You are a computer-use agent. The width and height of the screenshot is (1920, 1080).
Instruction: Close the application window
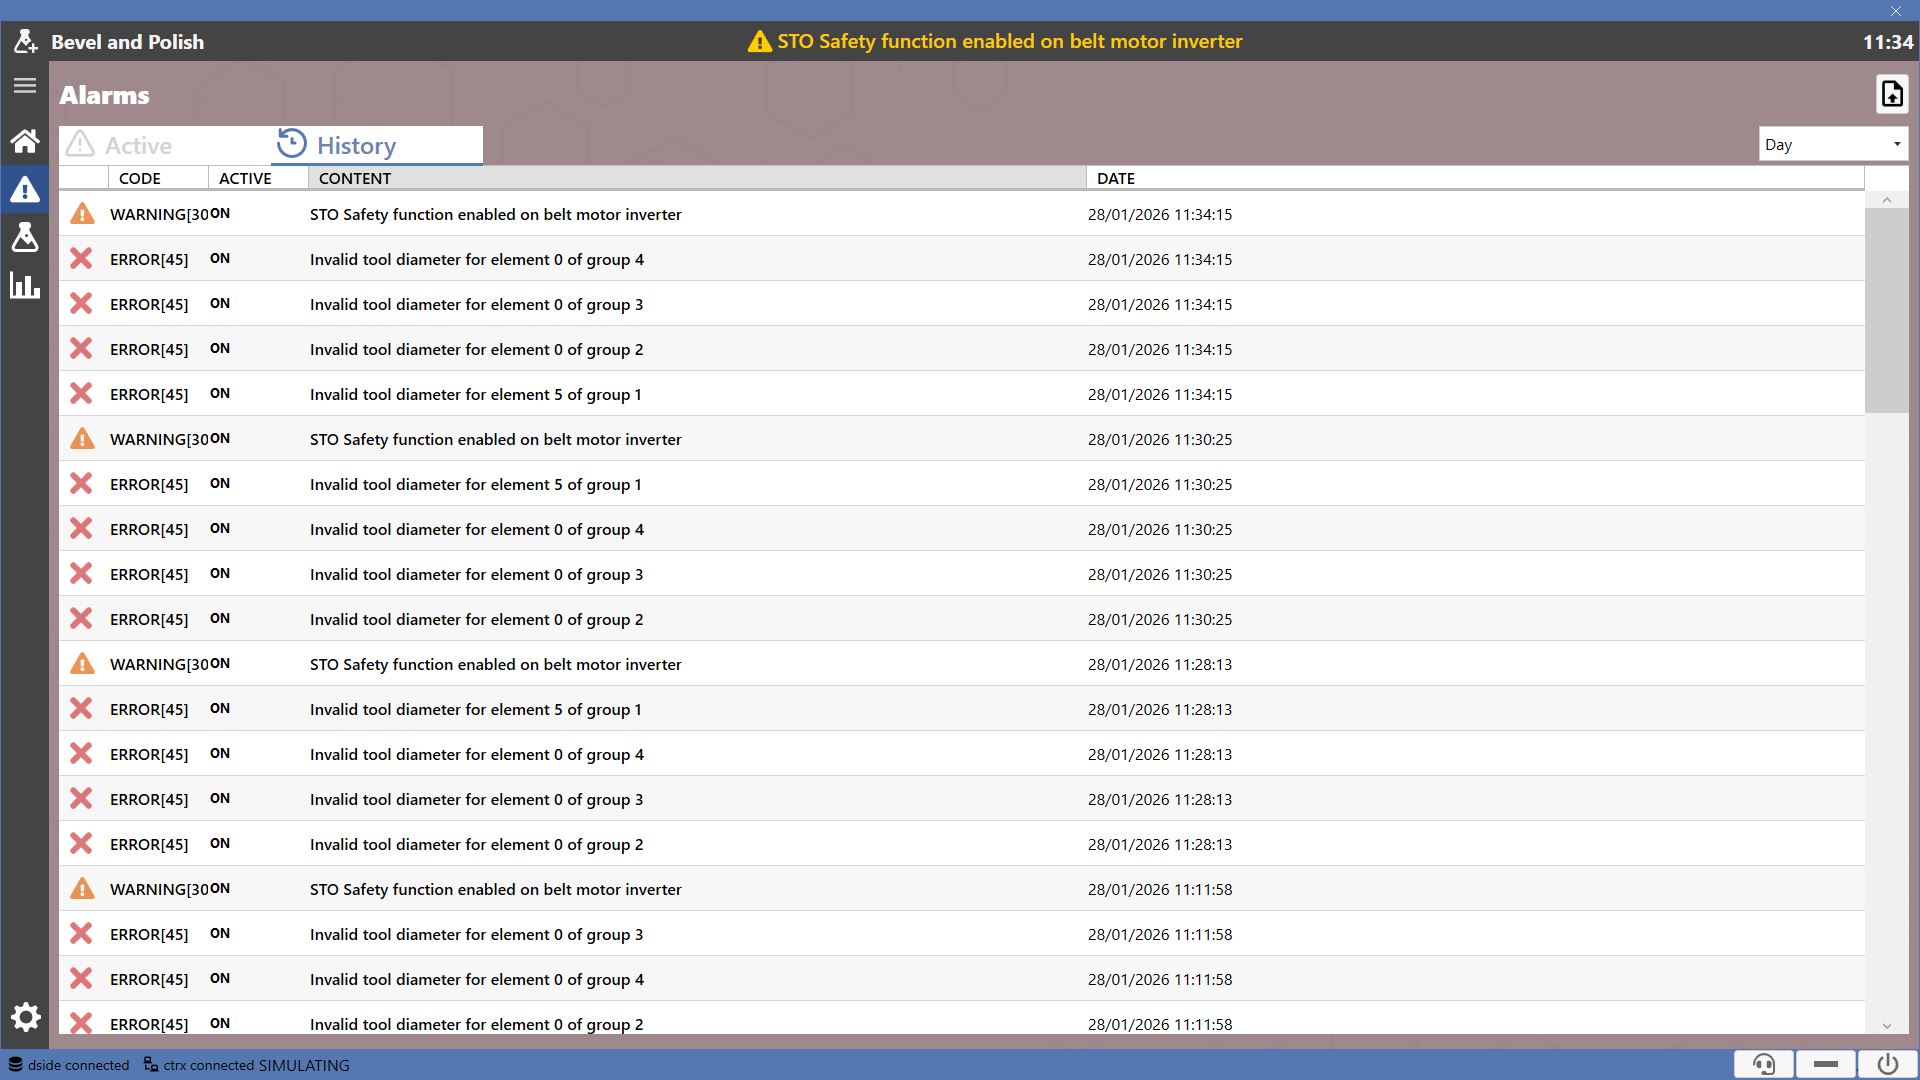pyautogui.click(x=1895, y=11)
